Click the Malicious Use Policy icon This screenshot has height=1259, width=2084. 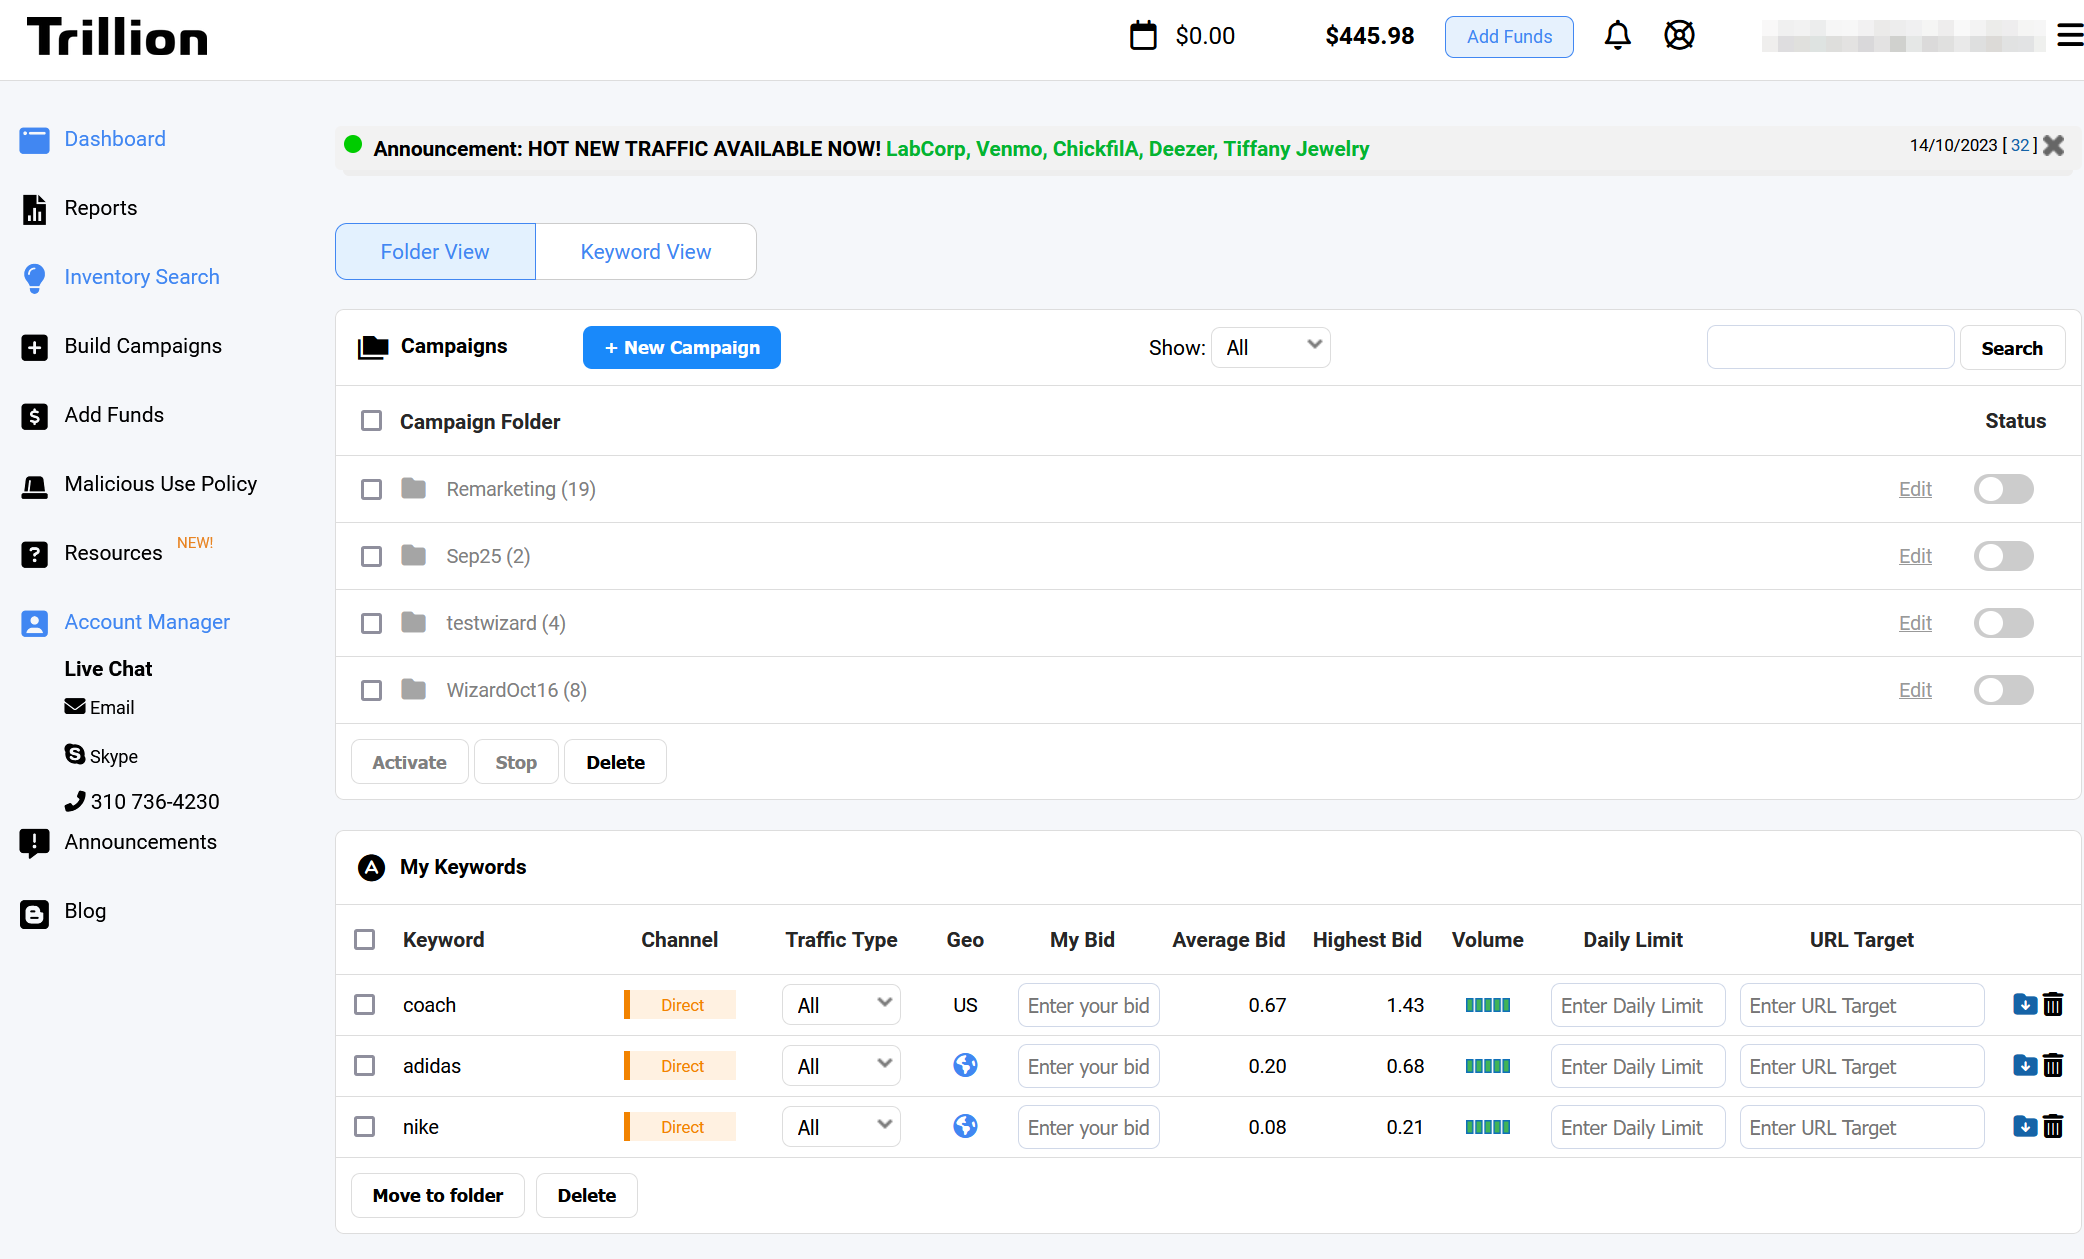coord(34,486)
